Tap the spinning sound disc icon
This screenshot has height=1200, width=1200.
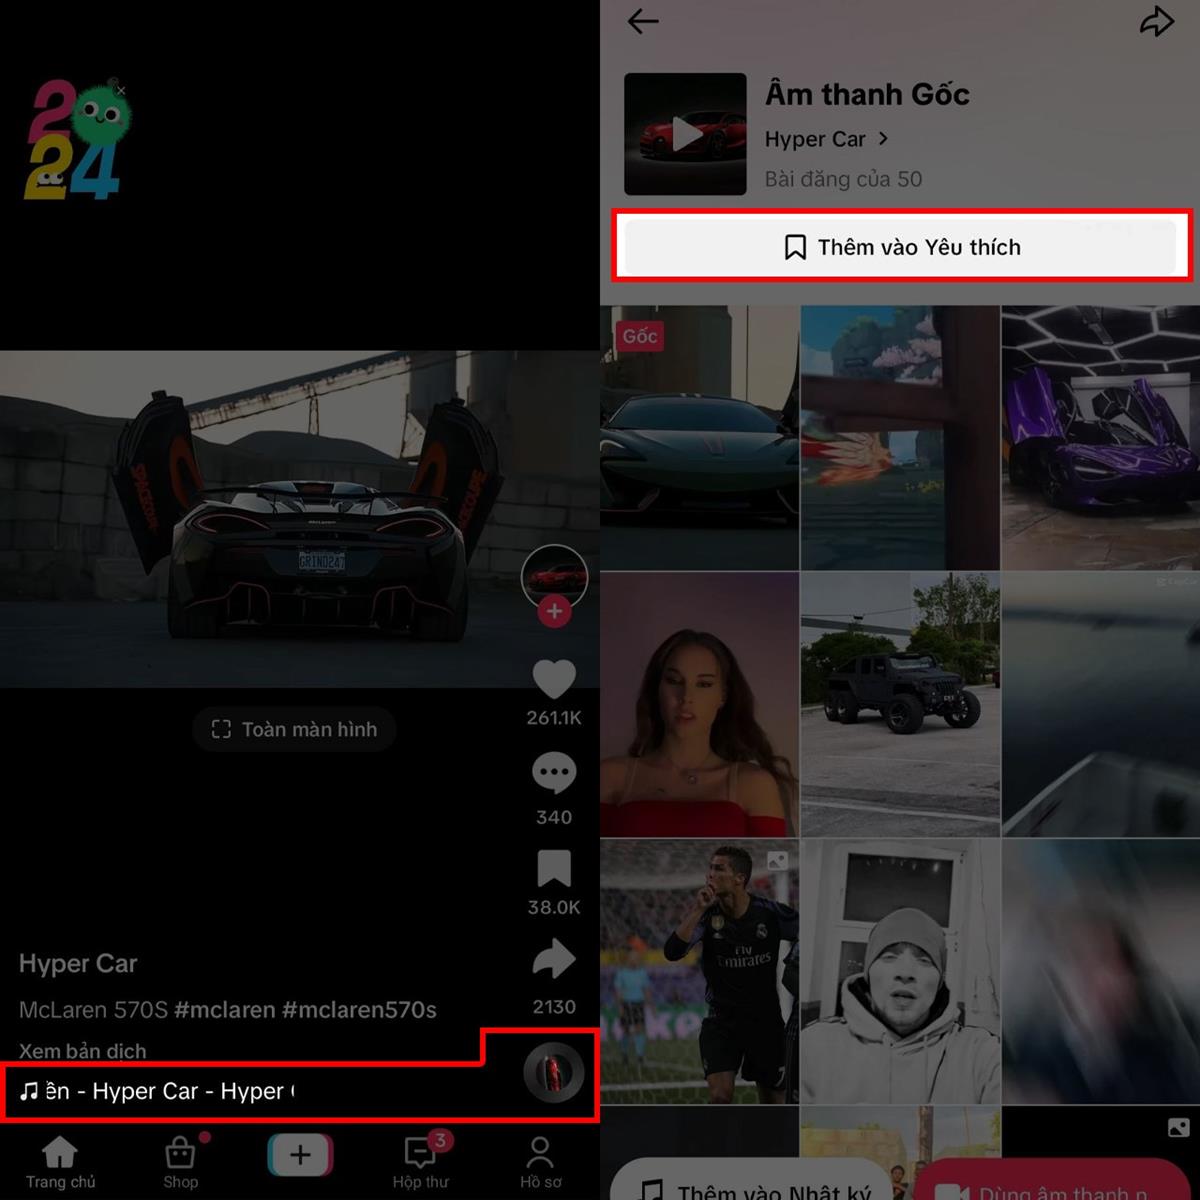(554, 1072)
